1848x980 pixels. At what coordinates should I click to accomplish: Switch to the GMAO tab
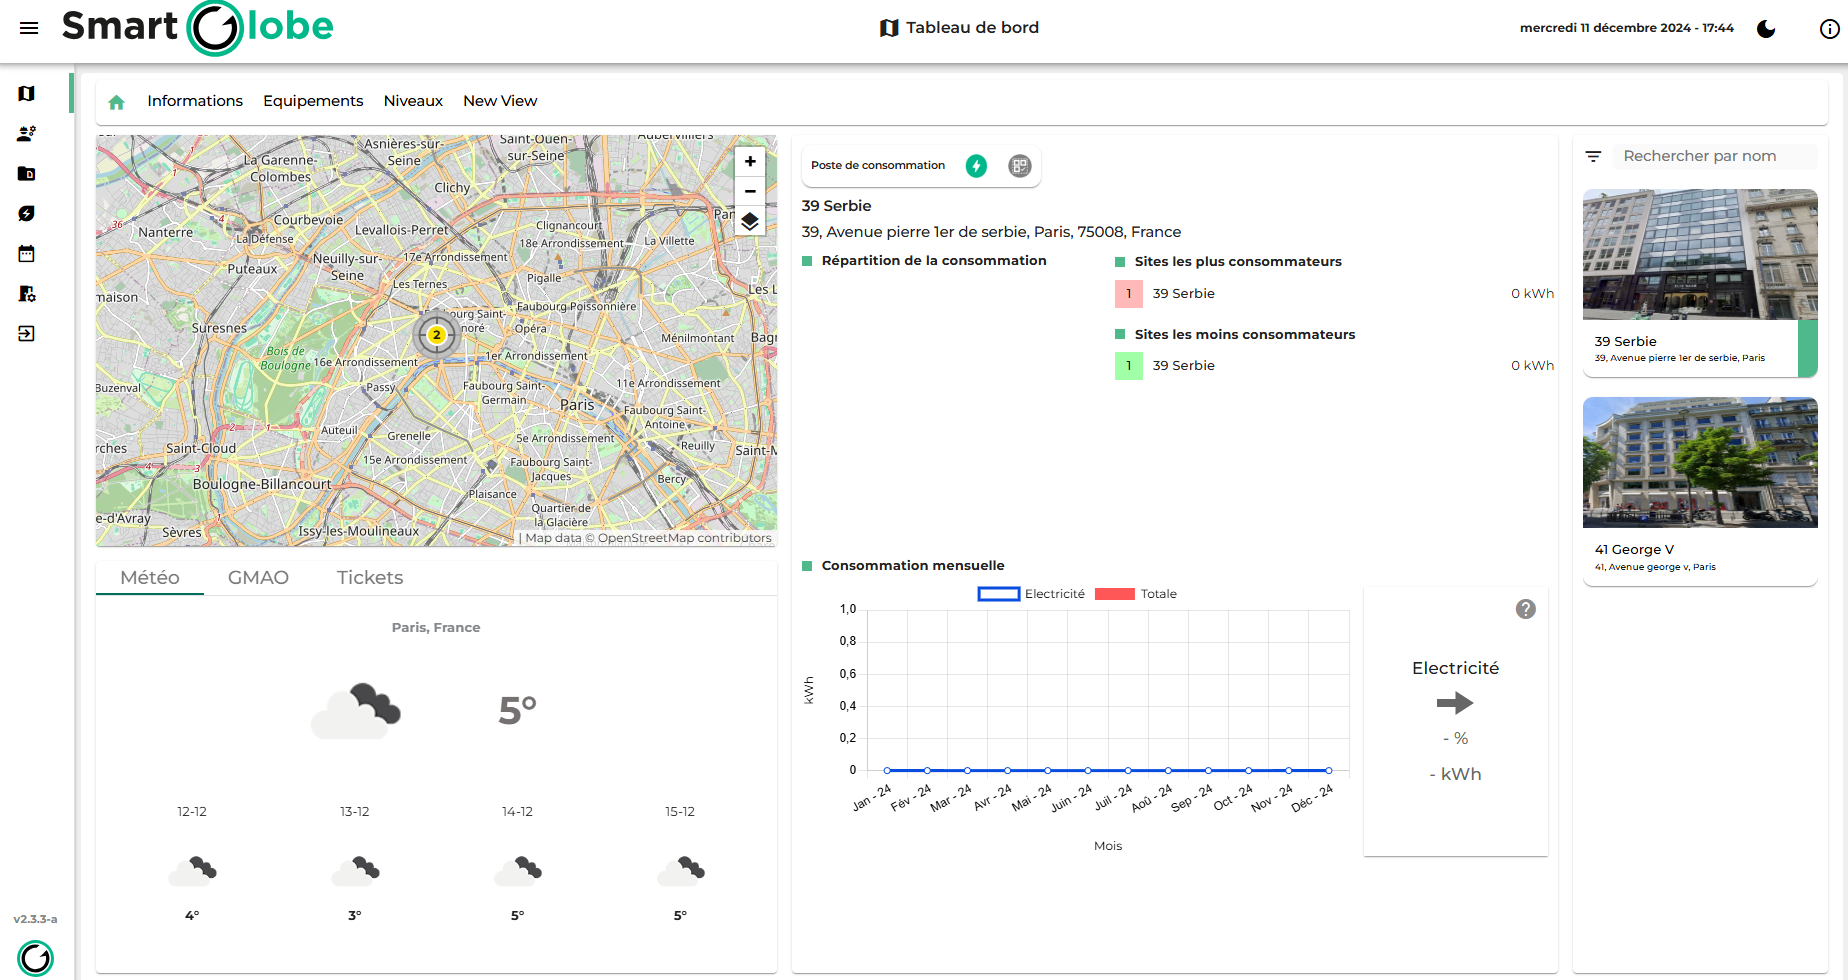258,578
